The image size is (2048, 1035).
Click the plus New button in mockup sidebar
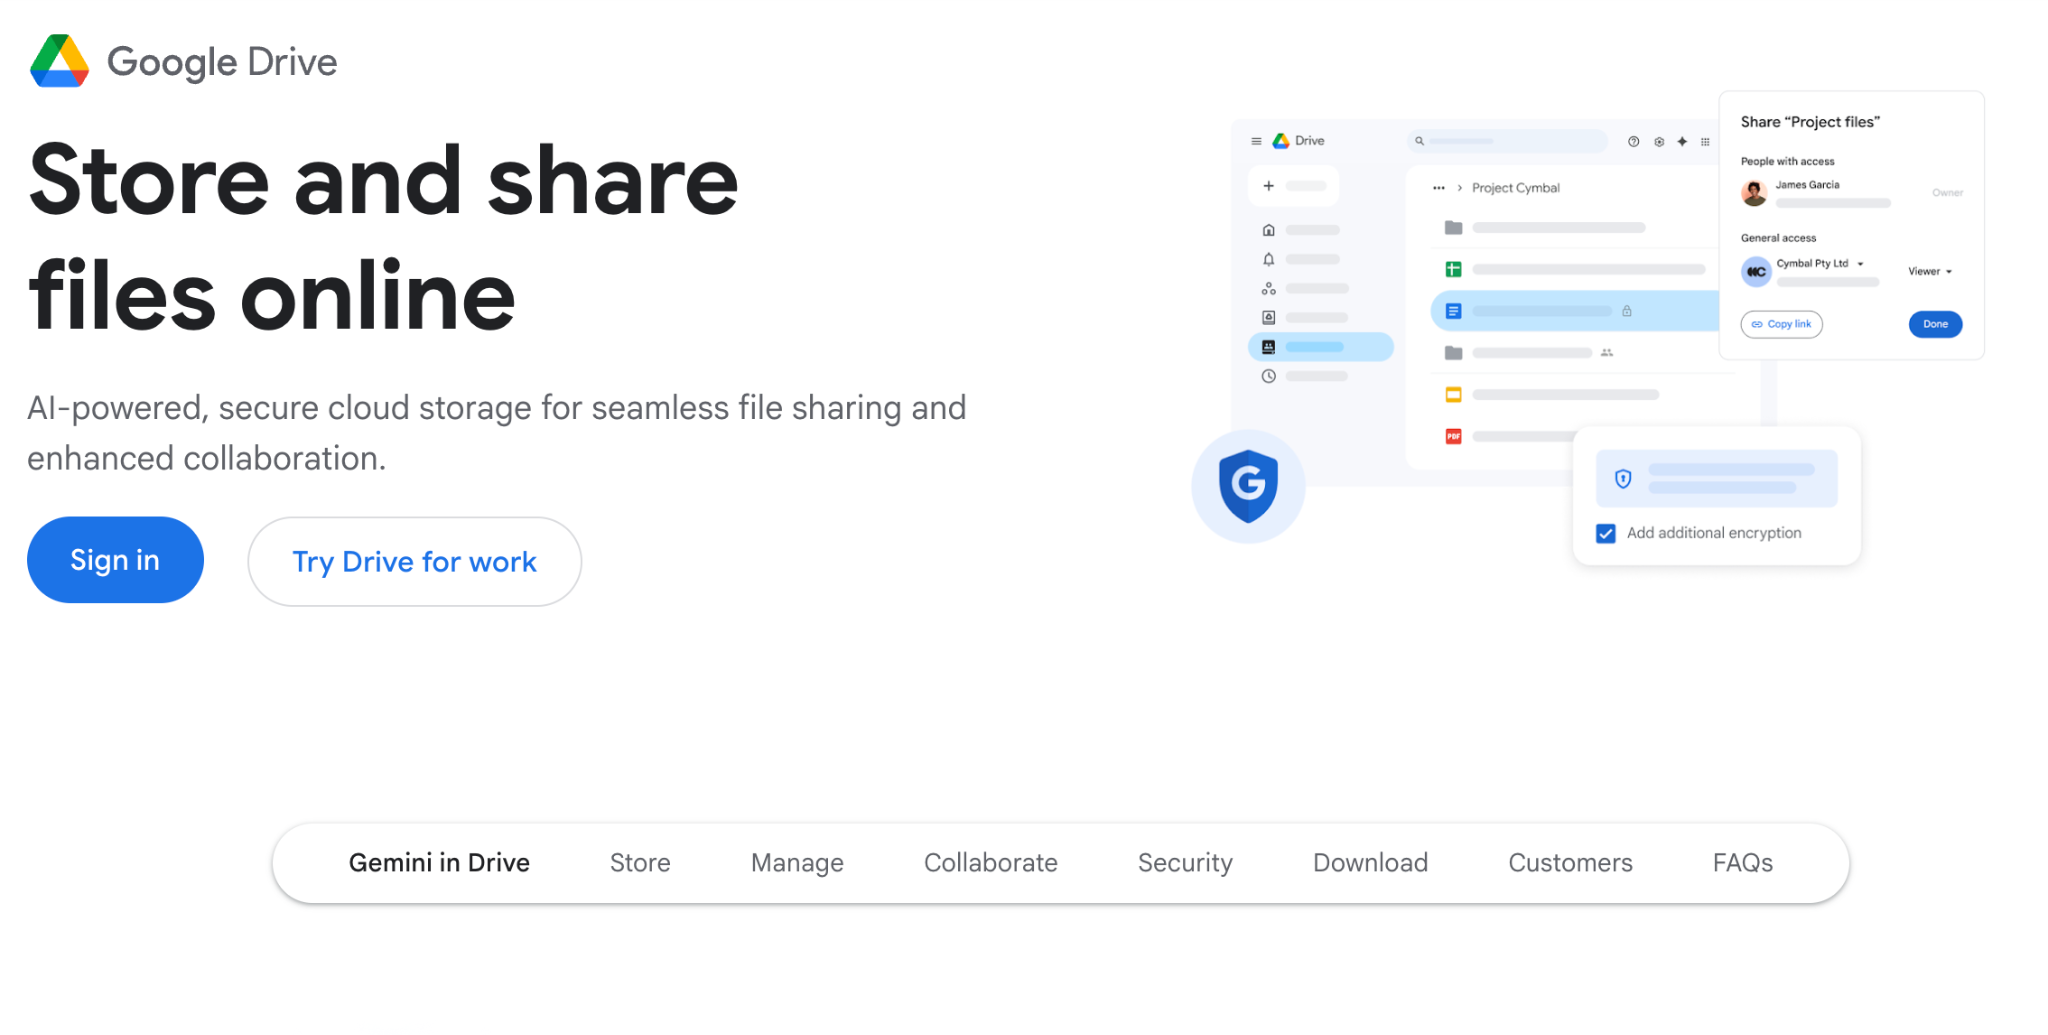coord(1293,186)
